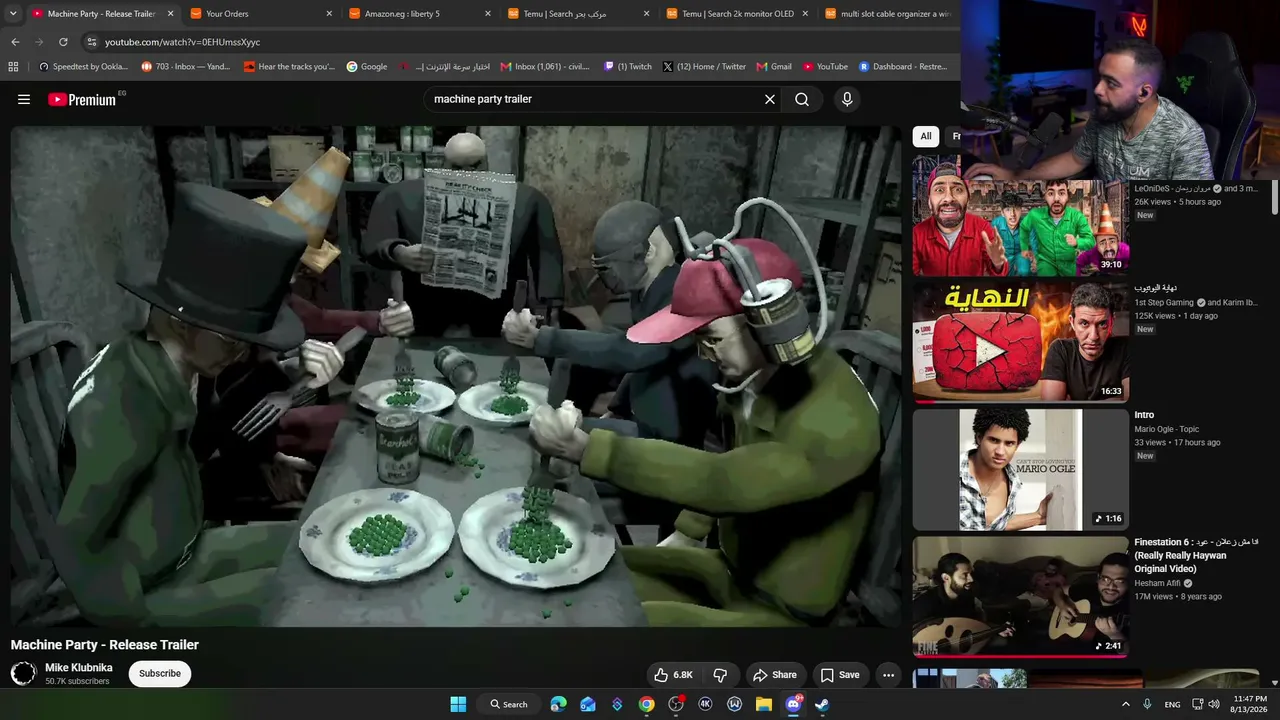1280x720 pixels.
Task: Switch to the multi slot cable organizer tab
Action: 888,14
